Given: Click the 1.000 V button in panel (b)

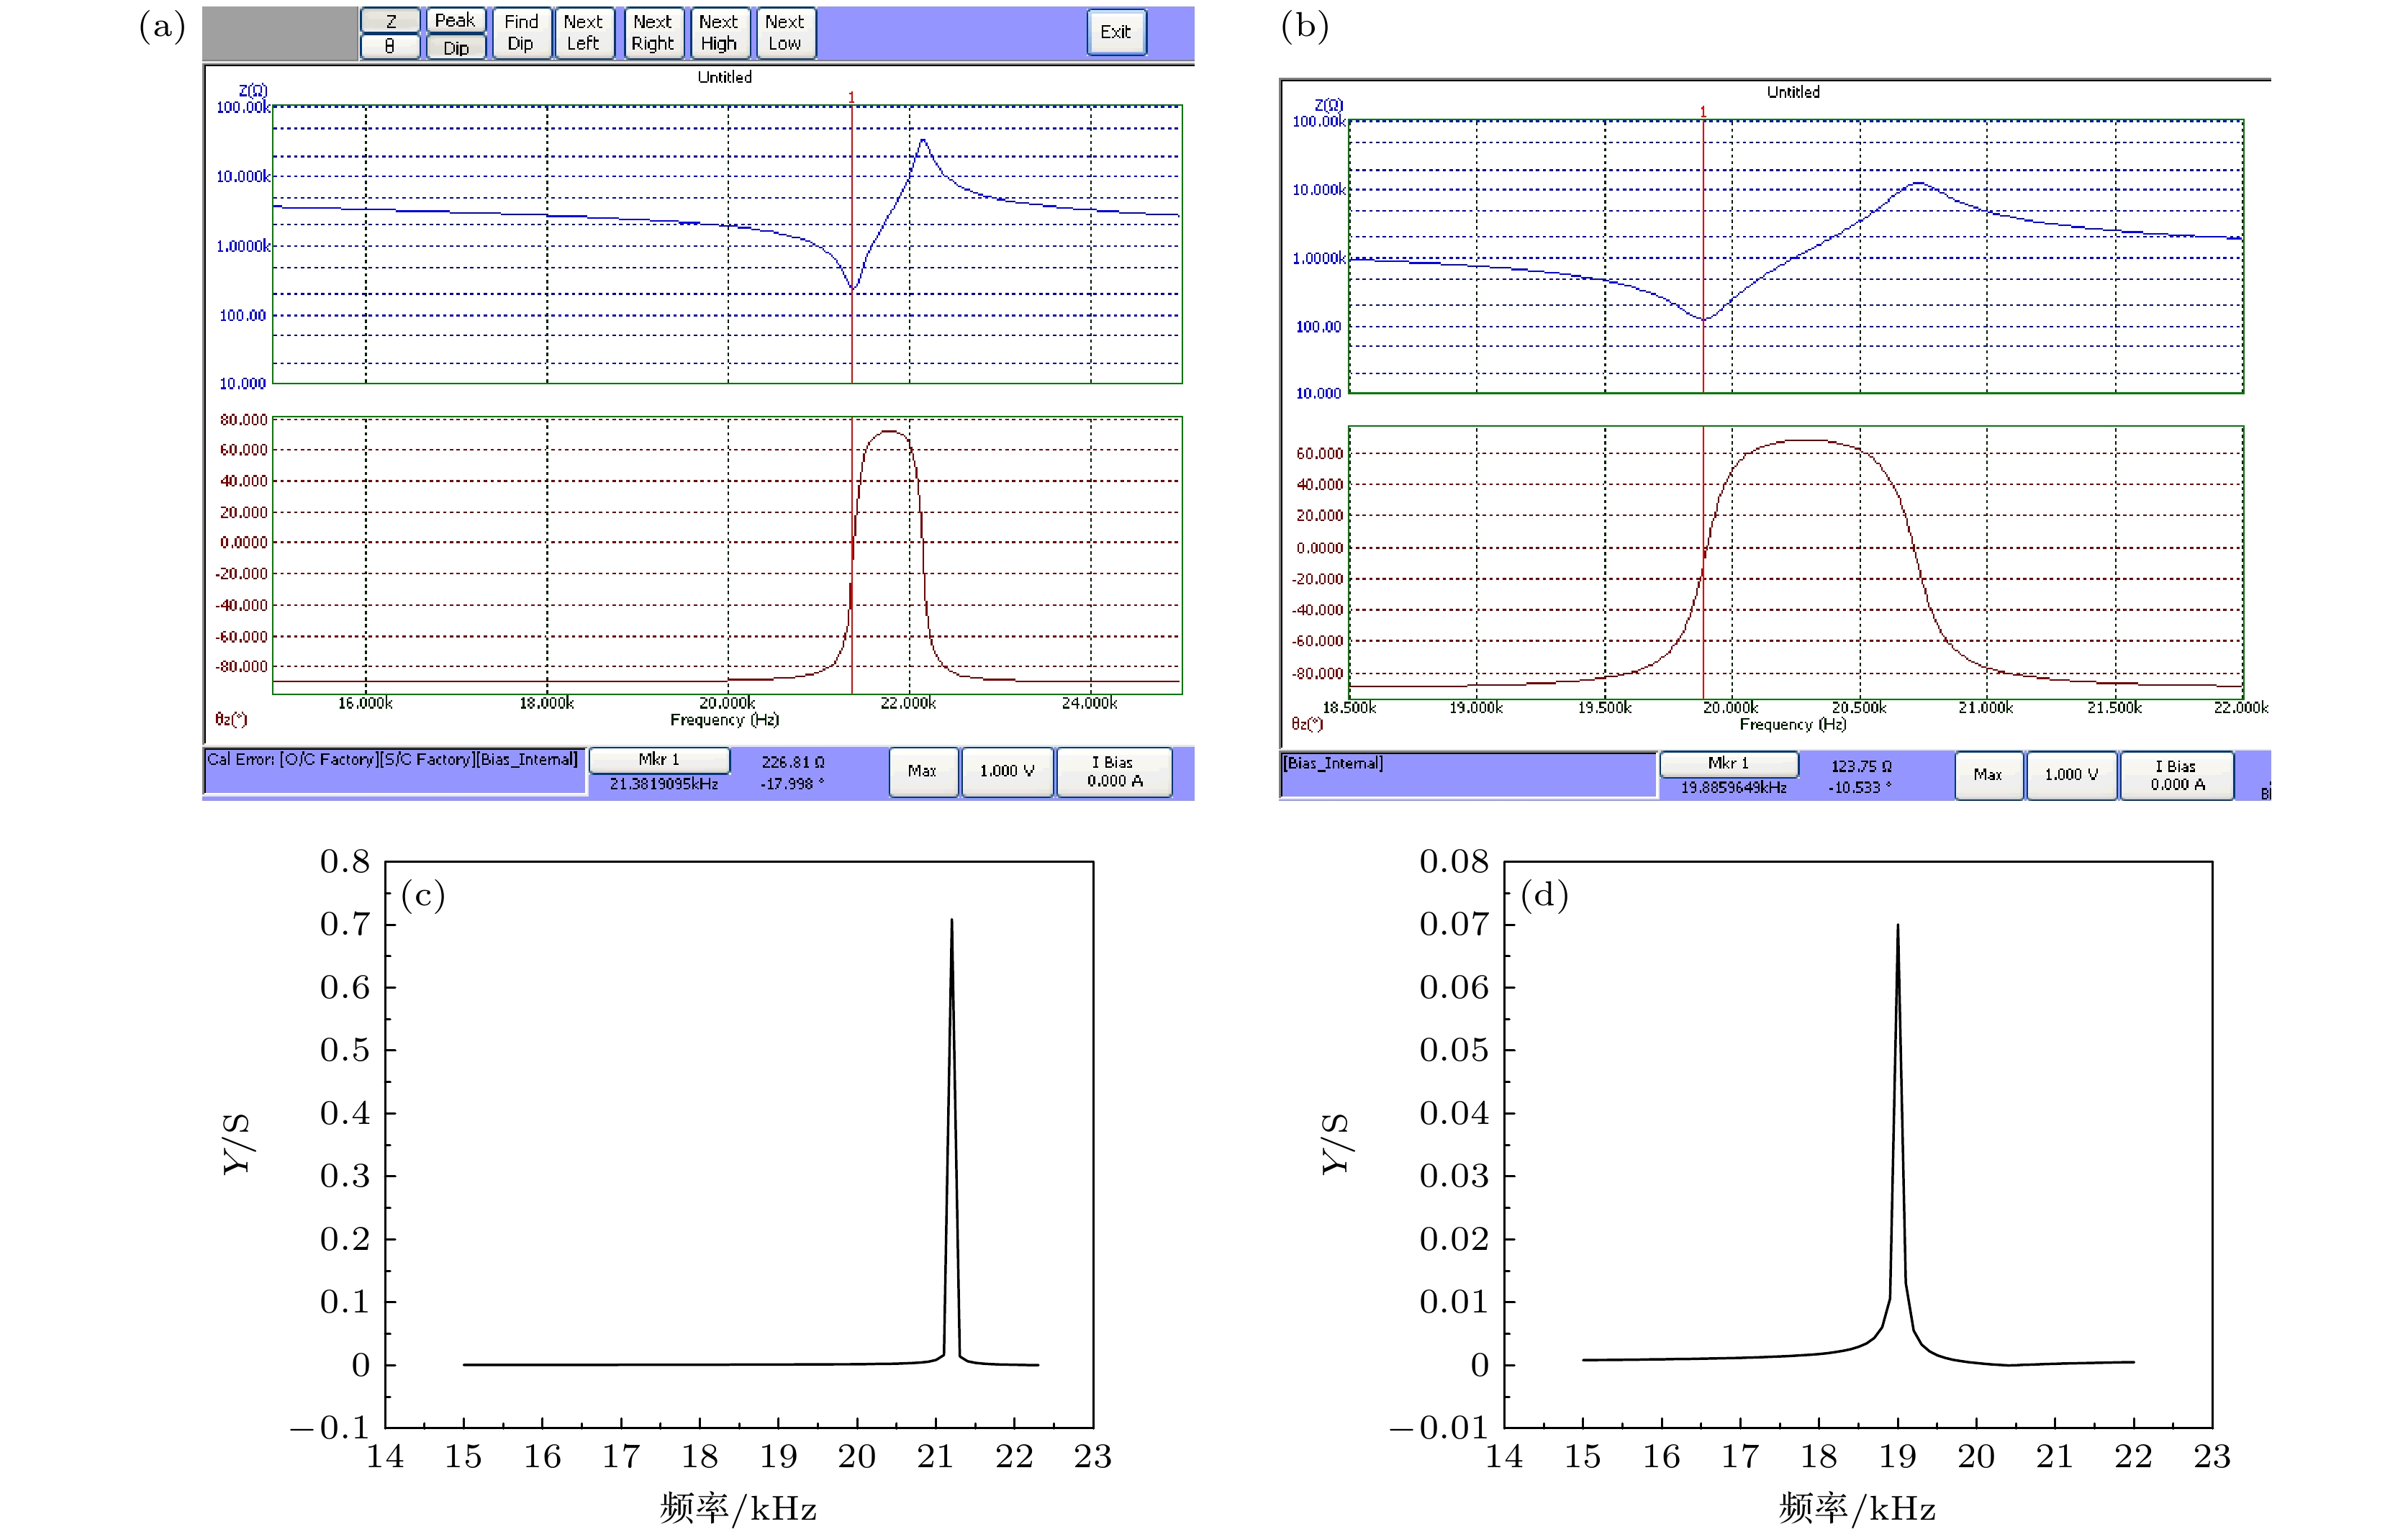Looking at the screenshot, I should point(2071,775).
